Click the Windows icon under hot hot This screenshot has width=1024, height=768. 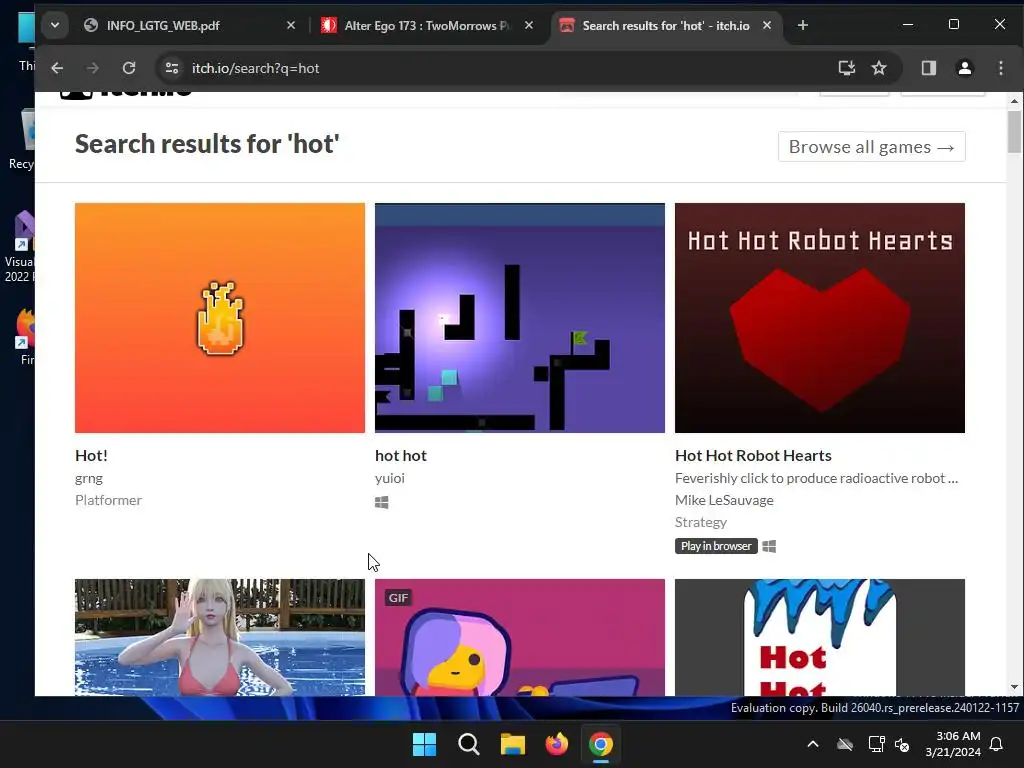[x=382, y=502]
